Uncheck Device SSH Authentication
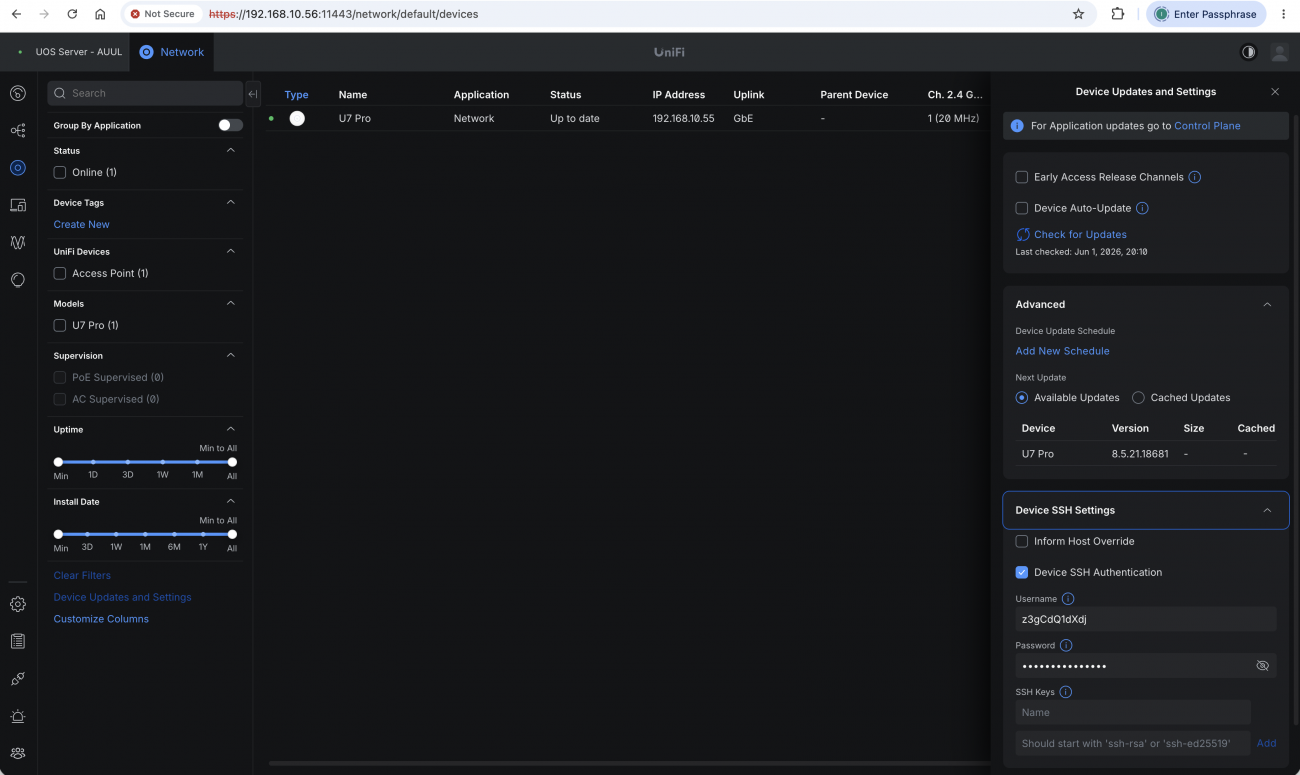1300x775 pixels. pos(1022,572)
